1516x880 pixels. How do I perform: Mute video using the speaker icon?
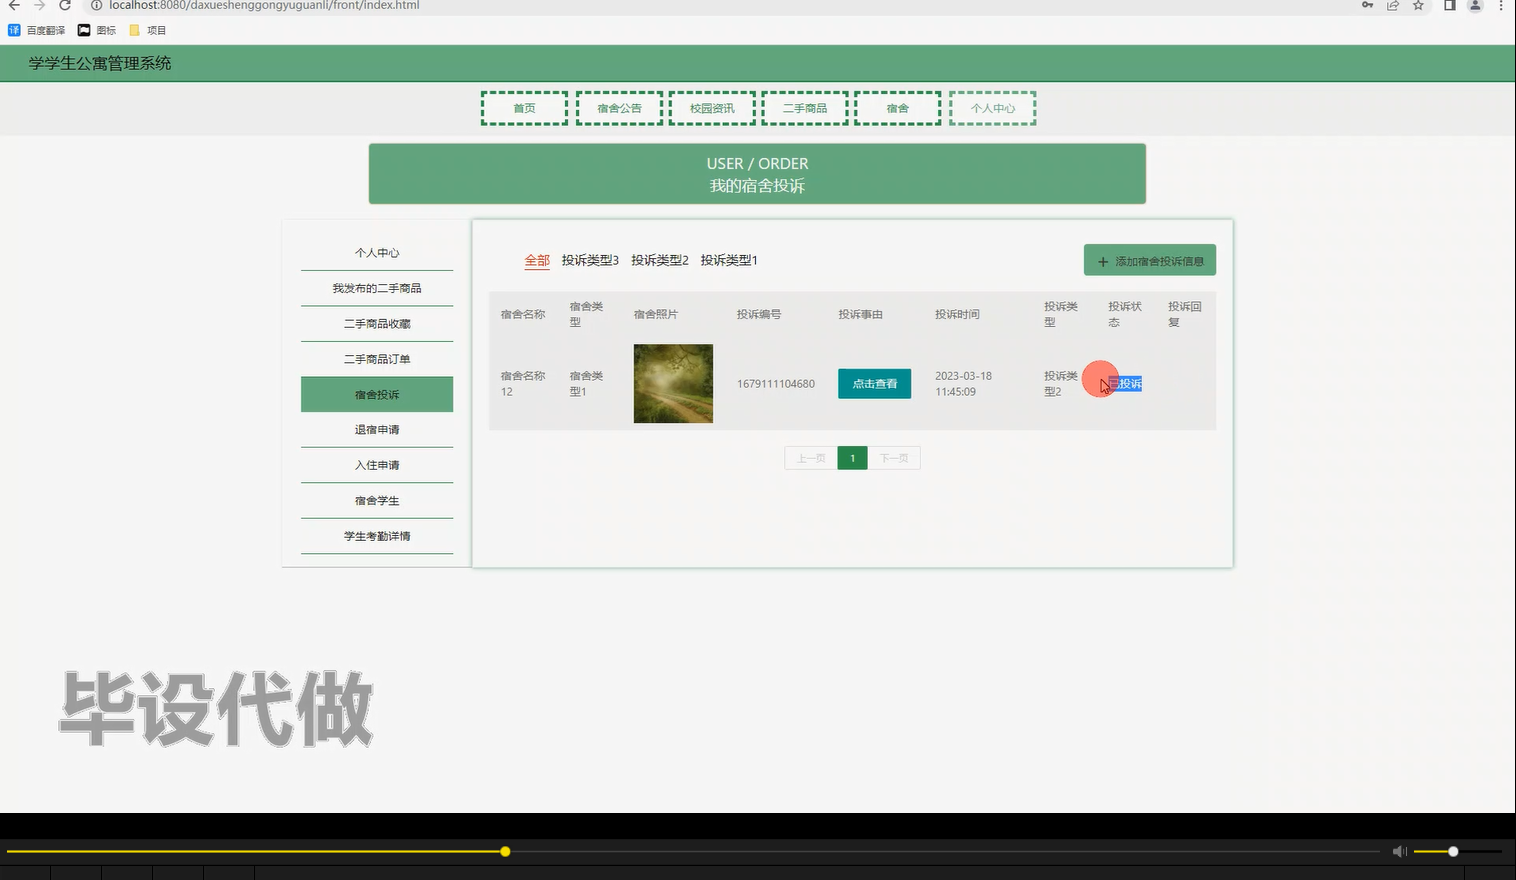click(x=1399, y=851)
